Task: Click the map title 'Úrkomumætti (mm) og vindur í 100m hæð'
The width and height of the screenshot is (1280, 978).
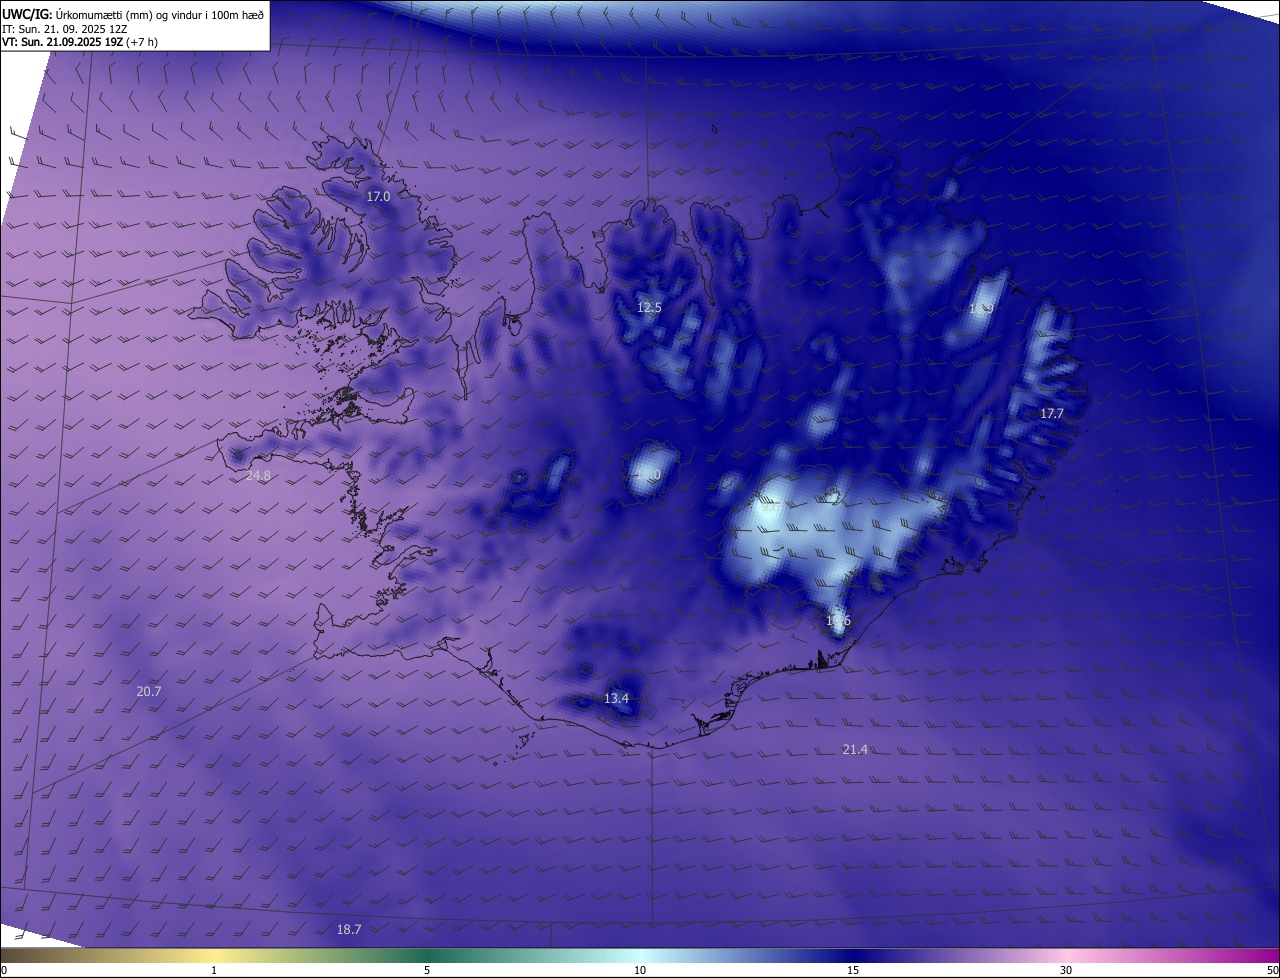Action: [x=160, y=14]
